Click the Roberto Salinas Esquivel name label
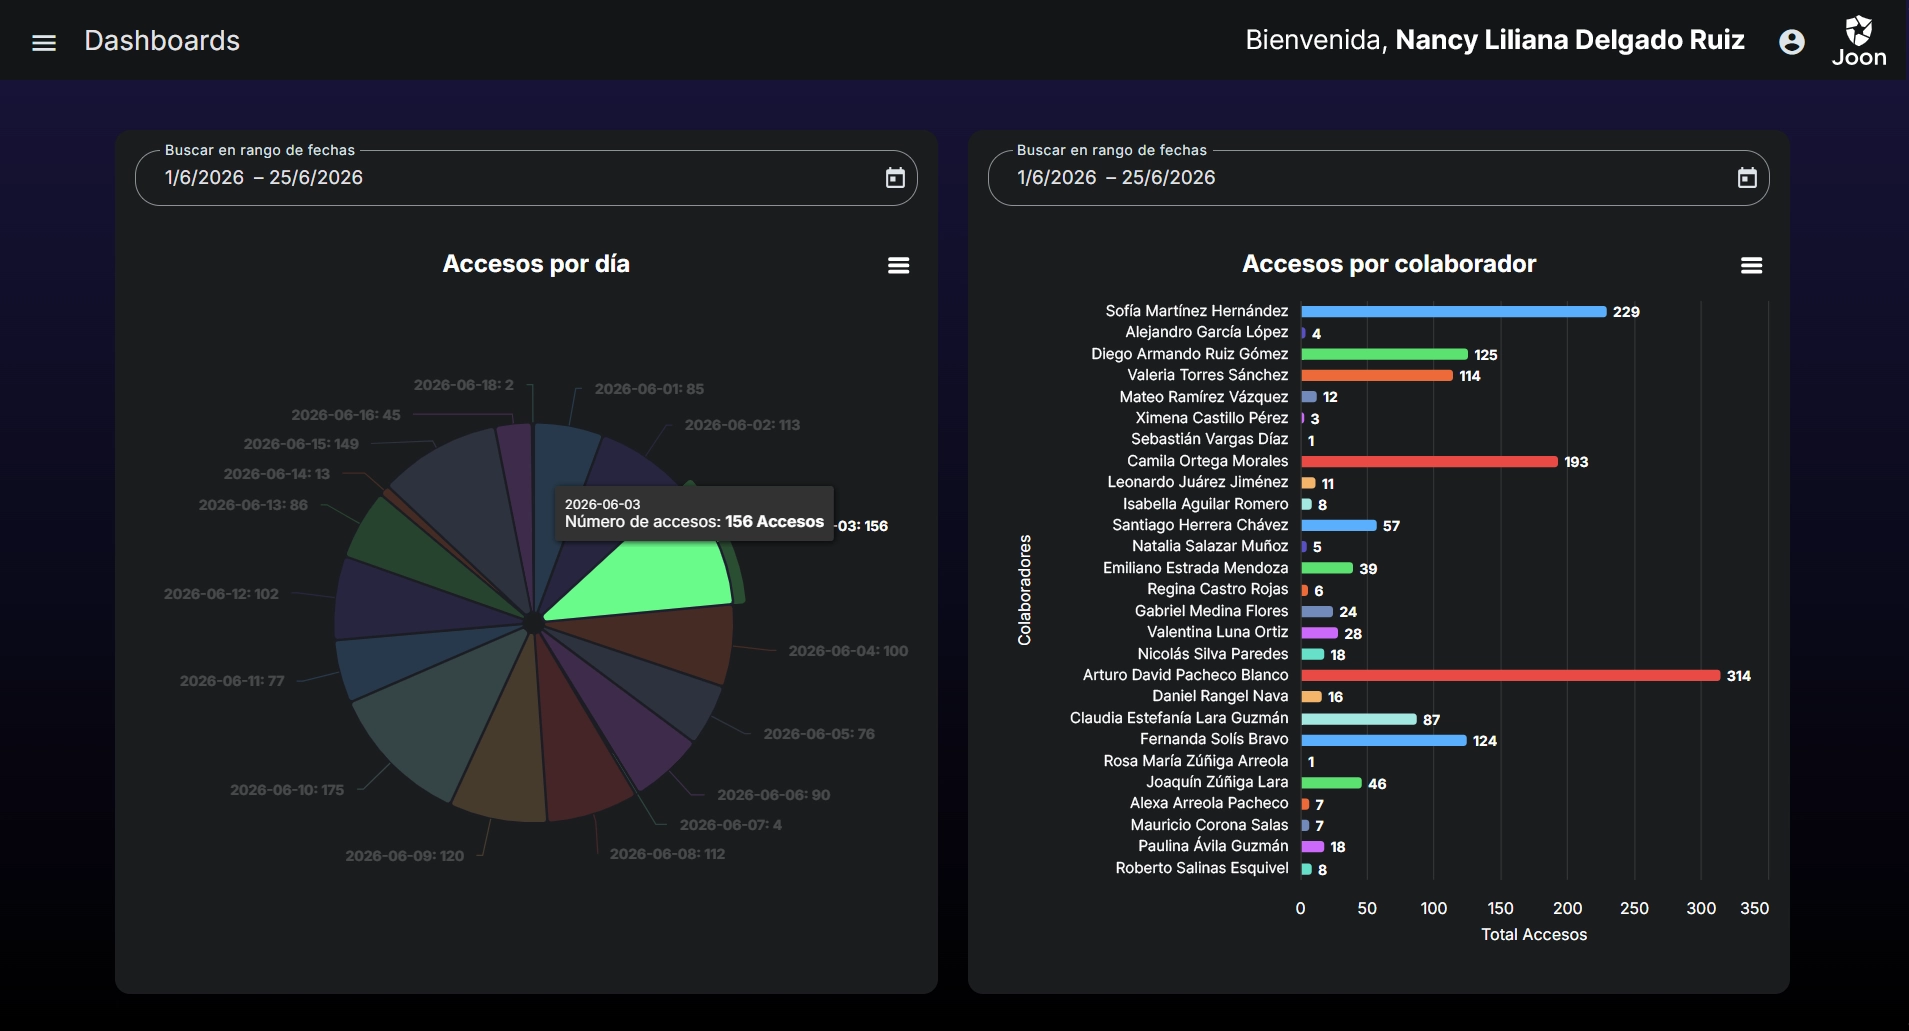 tap(1202, 868)
